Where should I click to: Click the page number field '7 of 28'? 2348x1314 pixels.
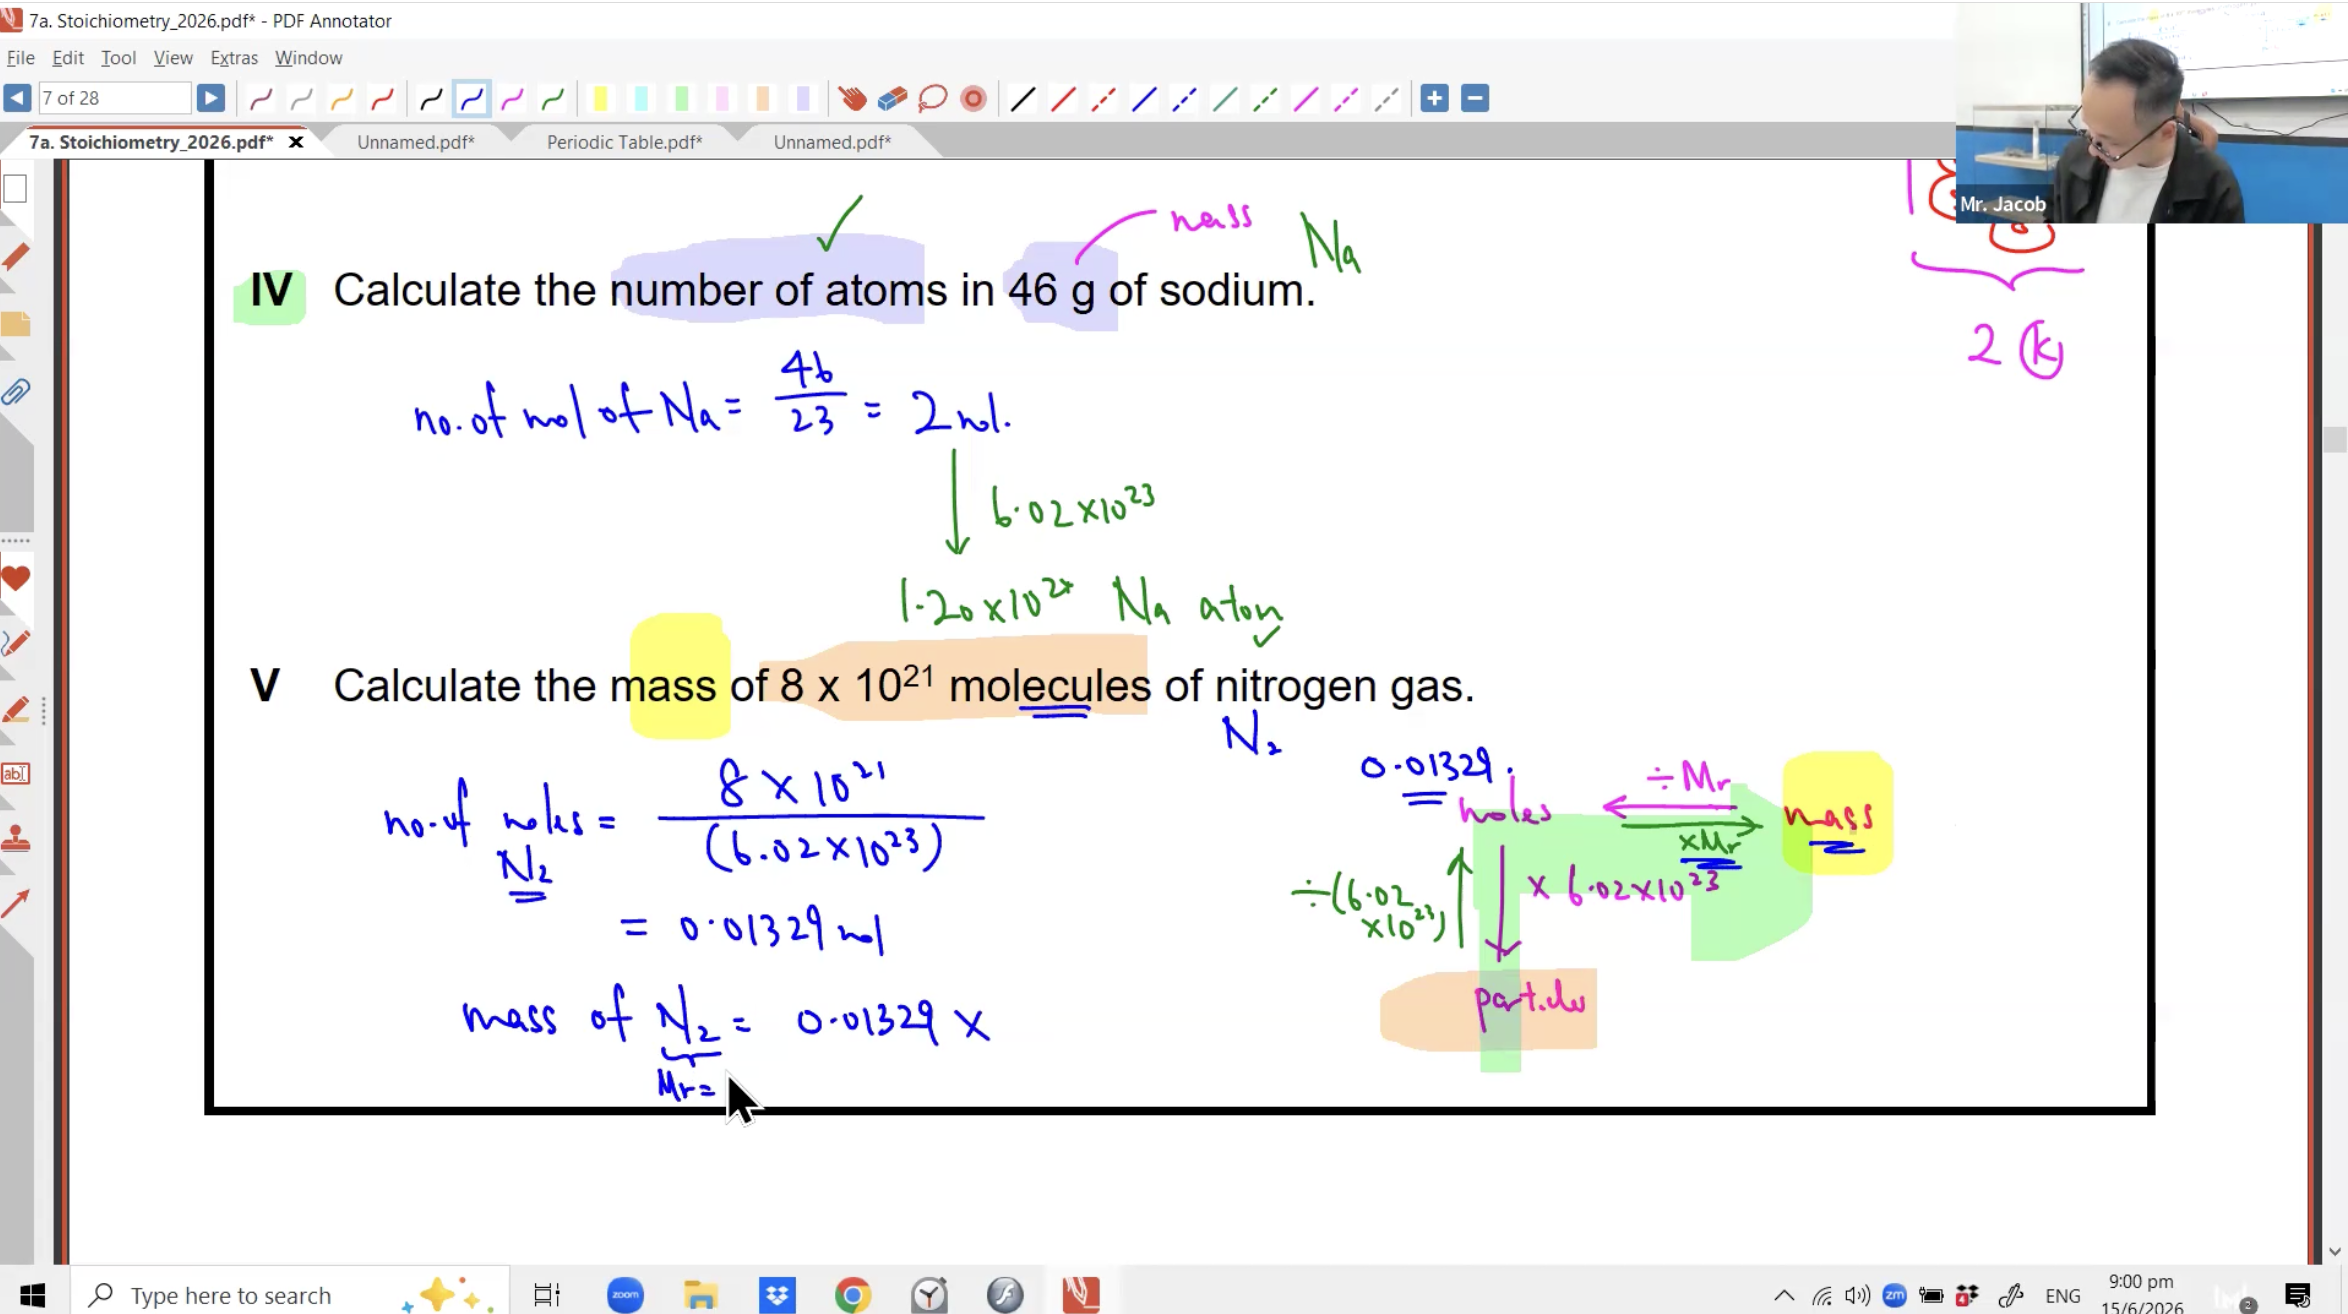[x=114, y=98]
